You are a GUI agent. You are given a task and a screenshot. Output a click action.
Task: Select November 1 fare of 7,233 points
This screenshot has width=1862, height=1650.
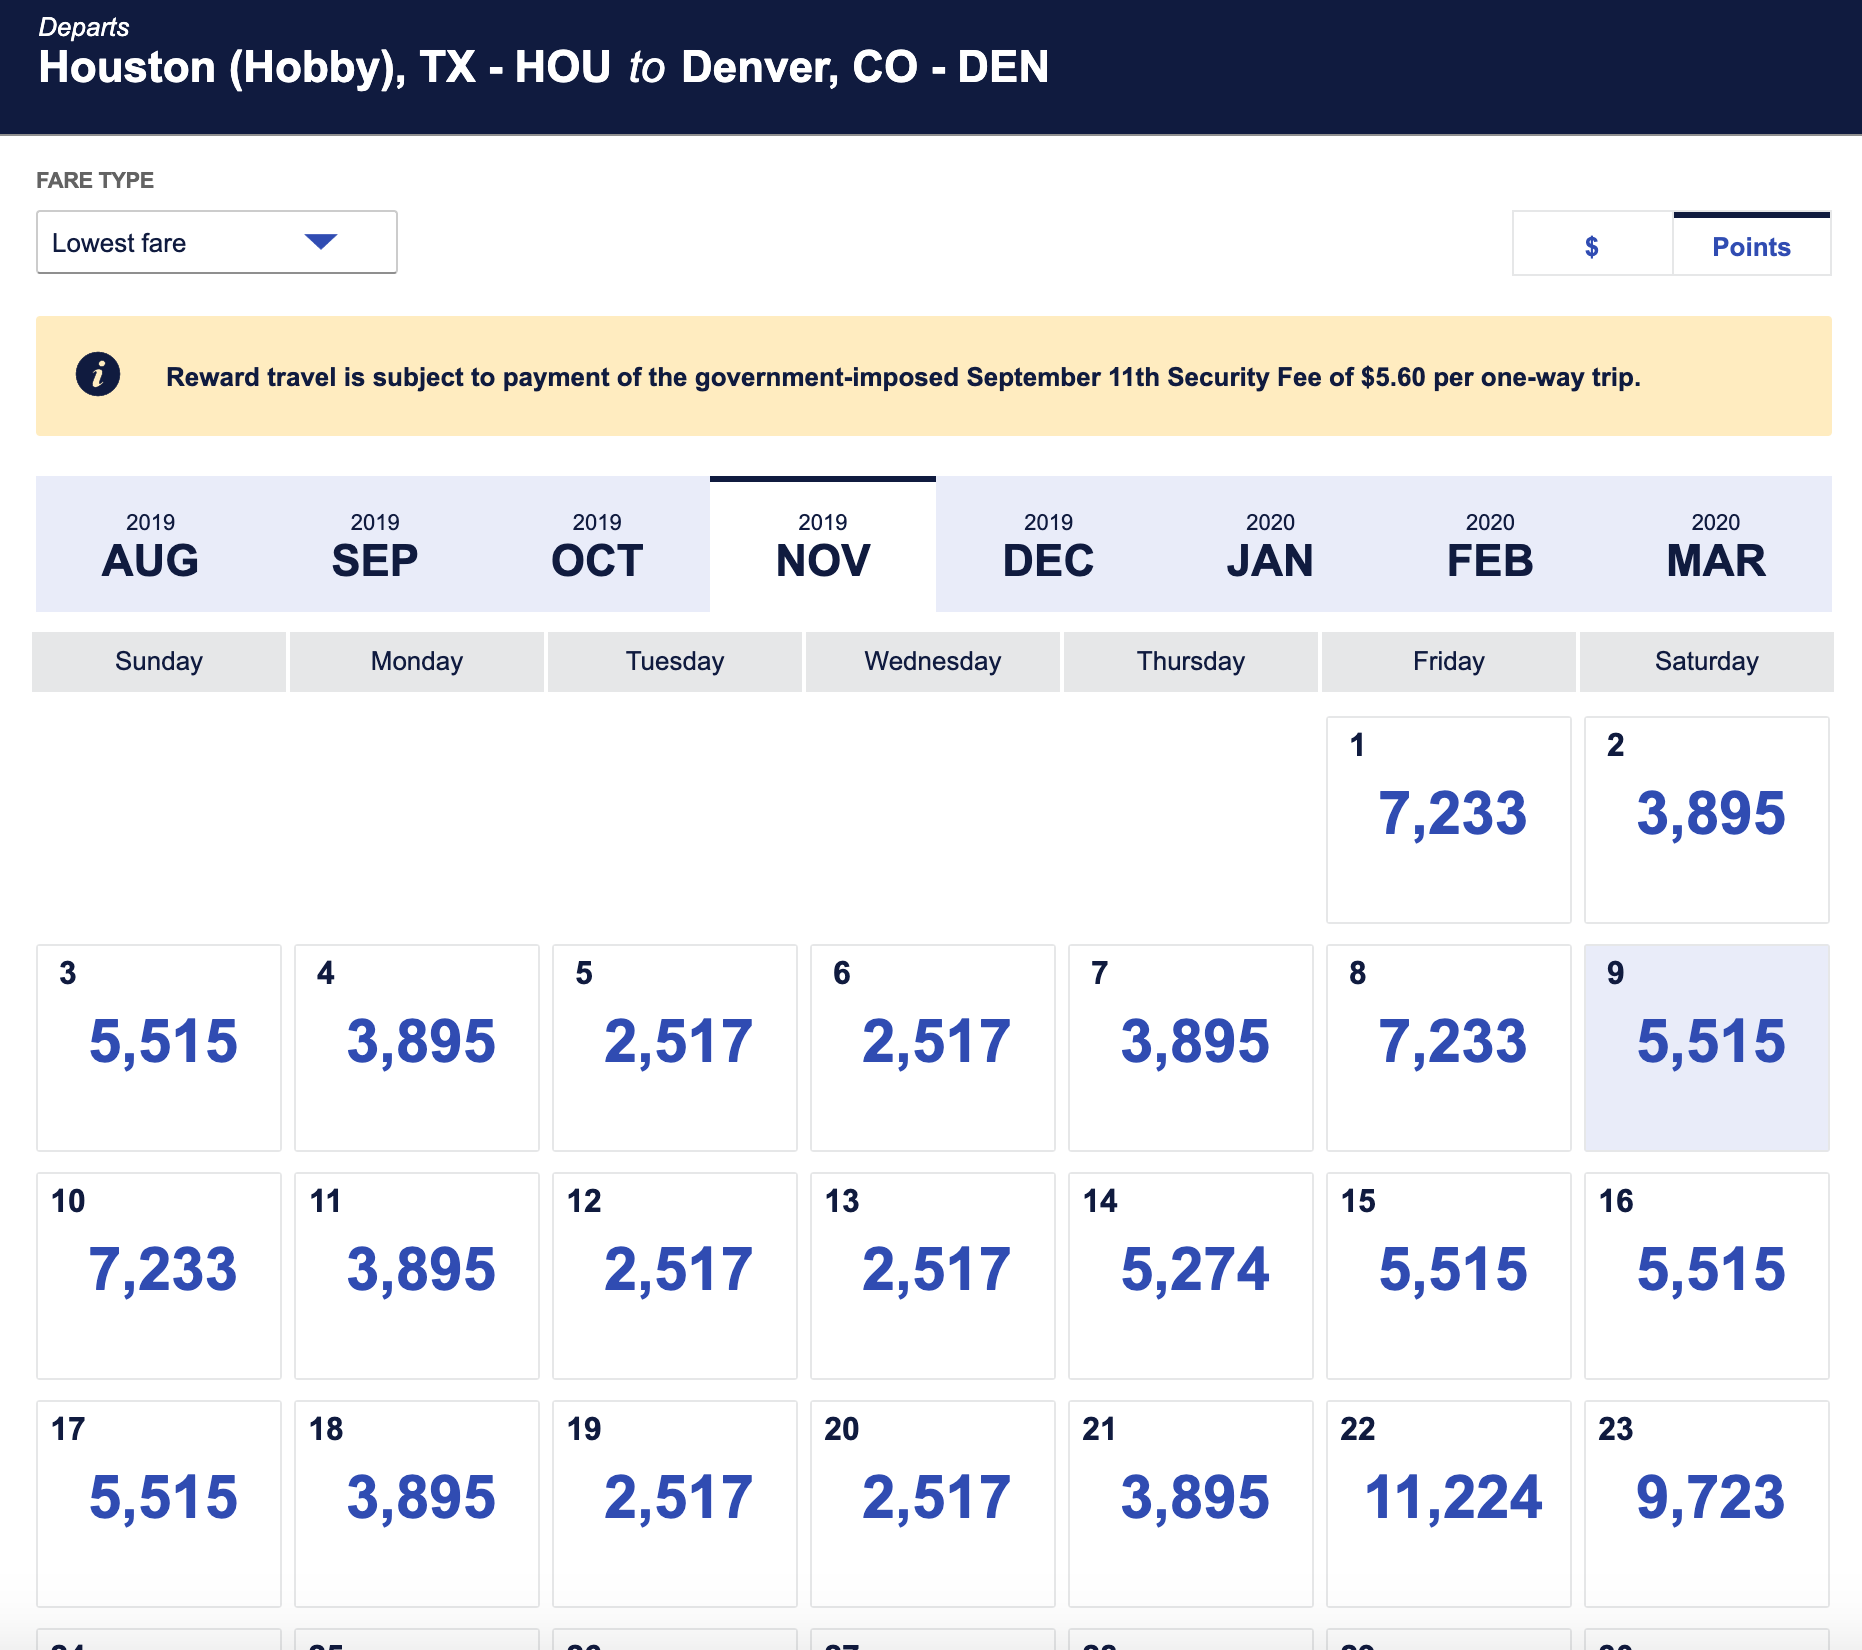(1449, 818)
